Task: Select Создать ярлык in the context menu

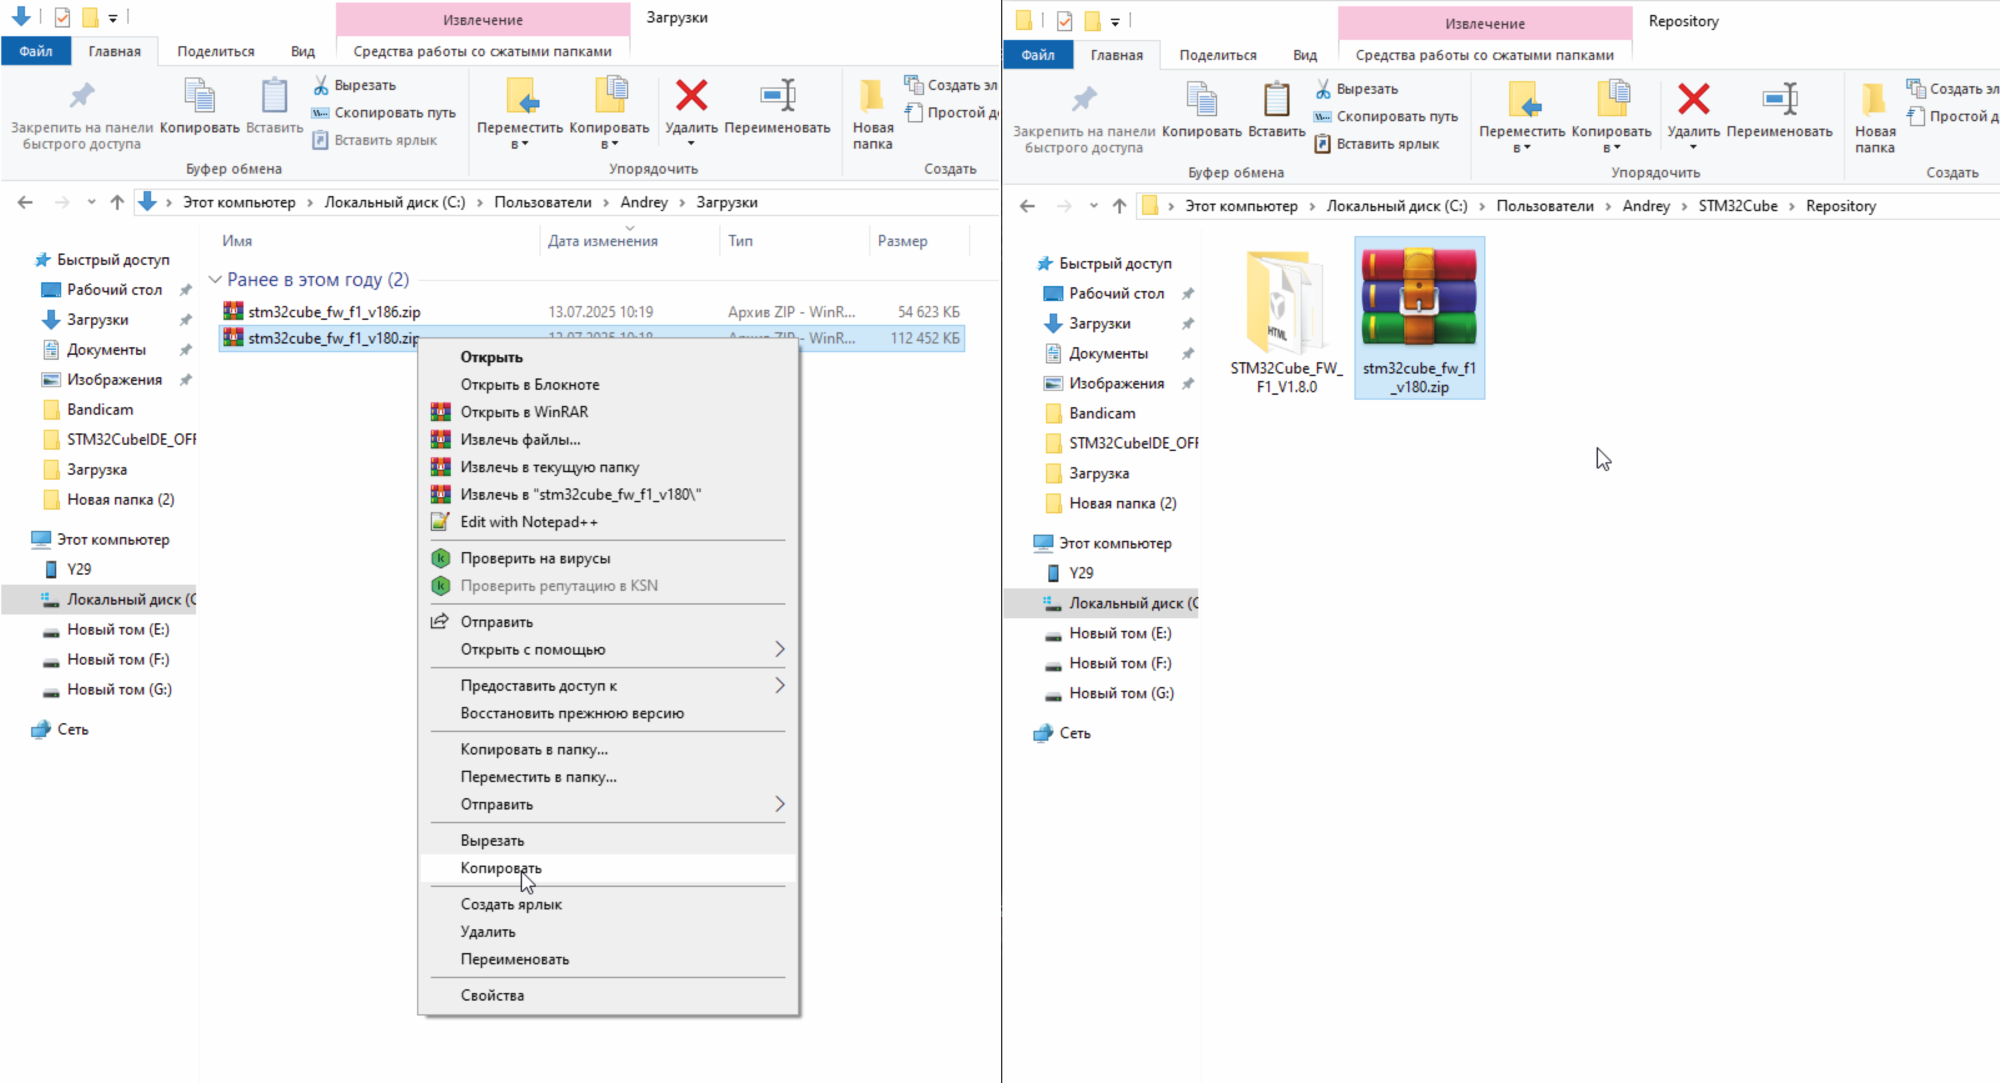Action: (x=608, y=904)
